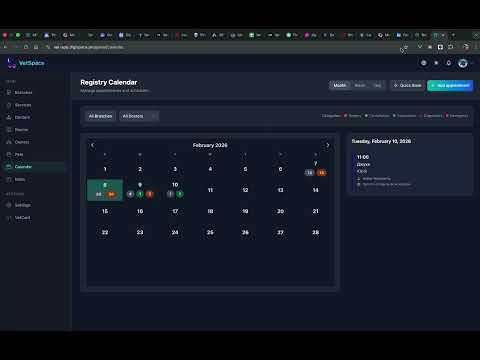The image size is (480, 360).
Task: Click green badge on February 9
Action: [140, 194]
